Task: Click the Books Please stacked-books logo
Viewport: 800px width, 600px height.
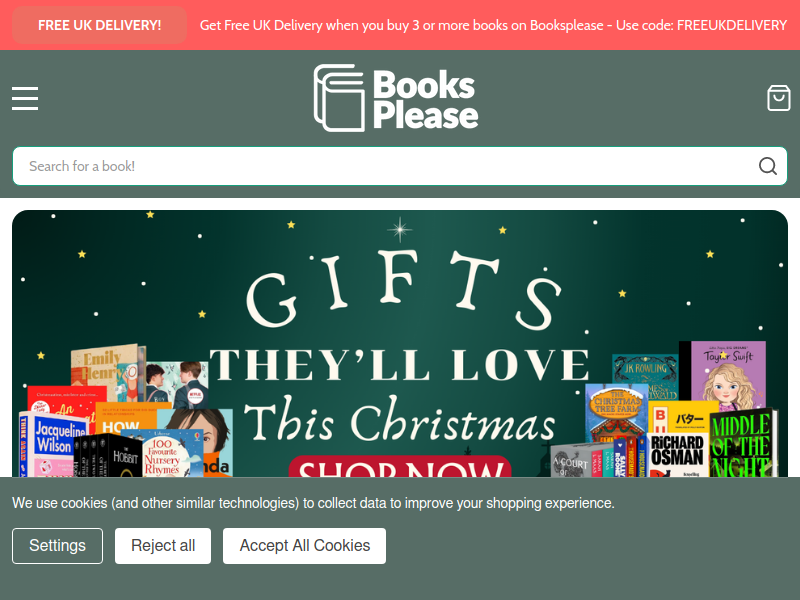Action: click(339, 97)
